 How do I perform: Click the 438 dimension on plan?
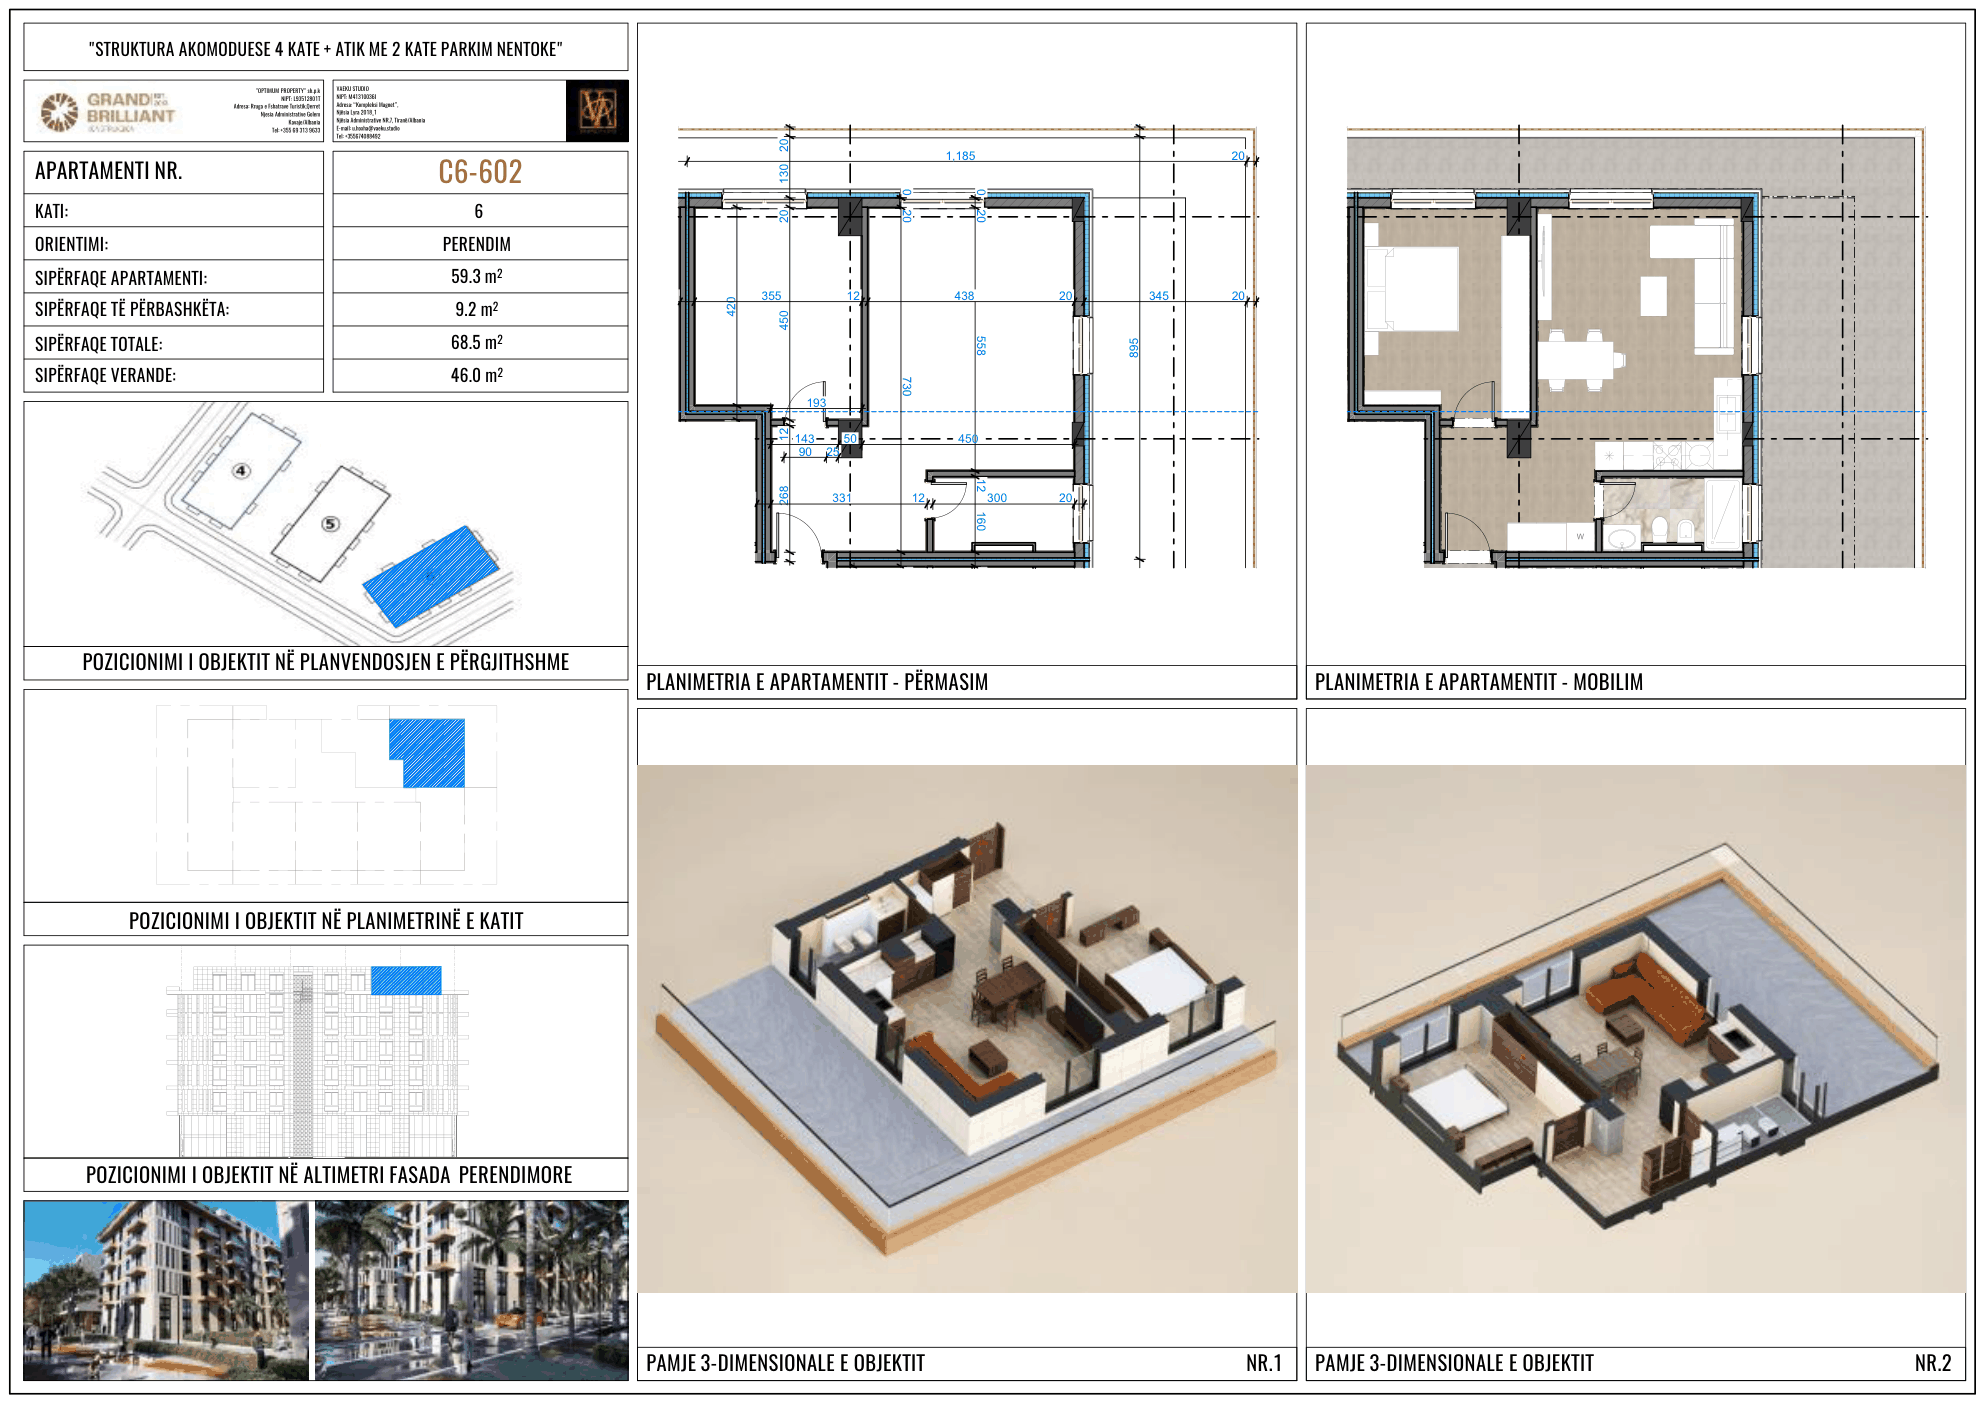964,295
